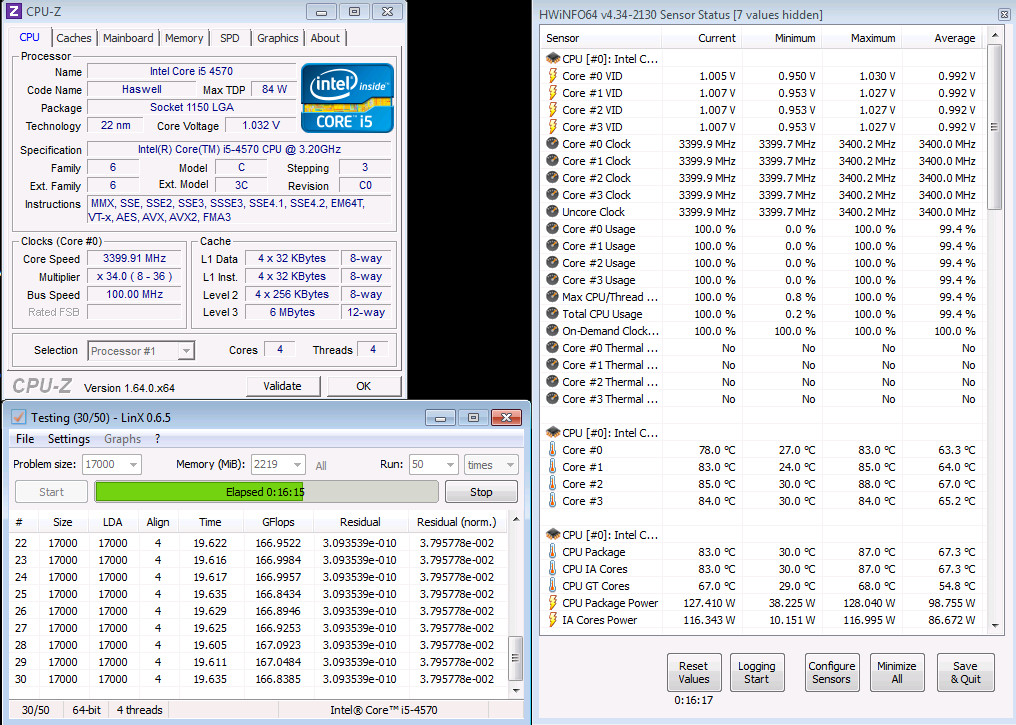Switch to the Graphics tab in CPU-Z
The width and height of the screenshot is (1016, 725).
[277, 38]
